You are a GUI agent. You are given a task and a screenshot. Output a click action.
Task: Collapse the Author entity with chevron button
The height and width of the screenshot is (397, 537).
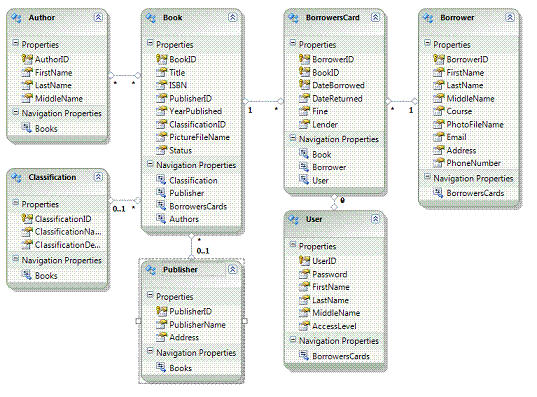[98, 17]
